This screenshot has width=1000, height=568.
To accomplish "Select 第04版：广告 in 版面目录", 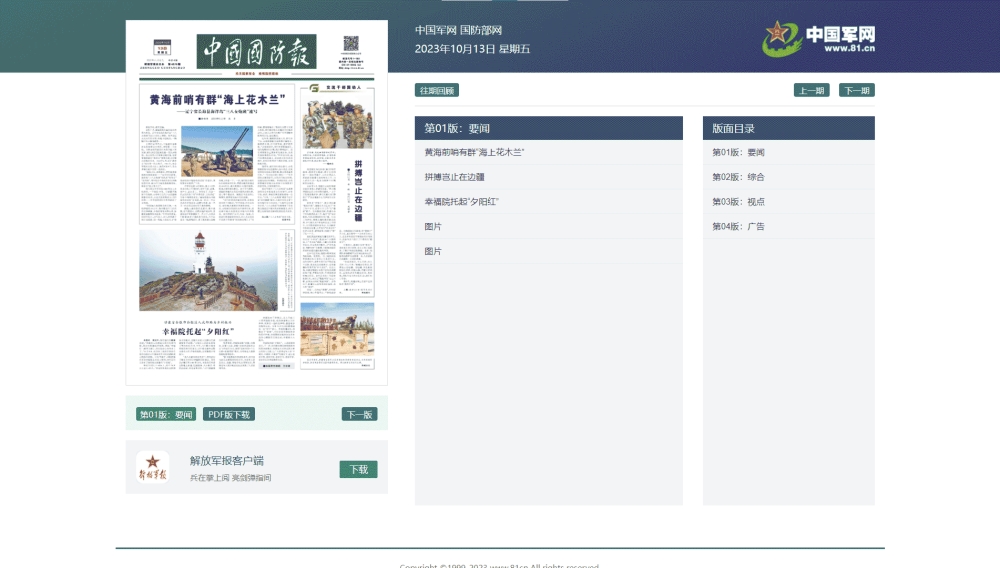I will (739, 226).
